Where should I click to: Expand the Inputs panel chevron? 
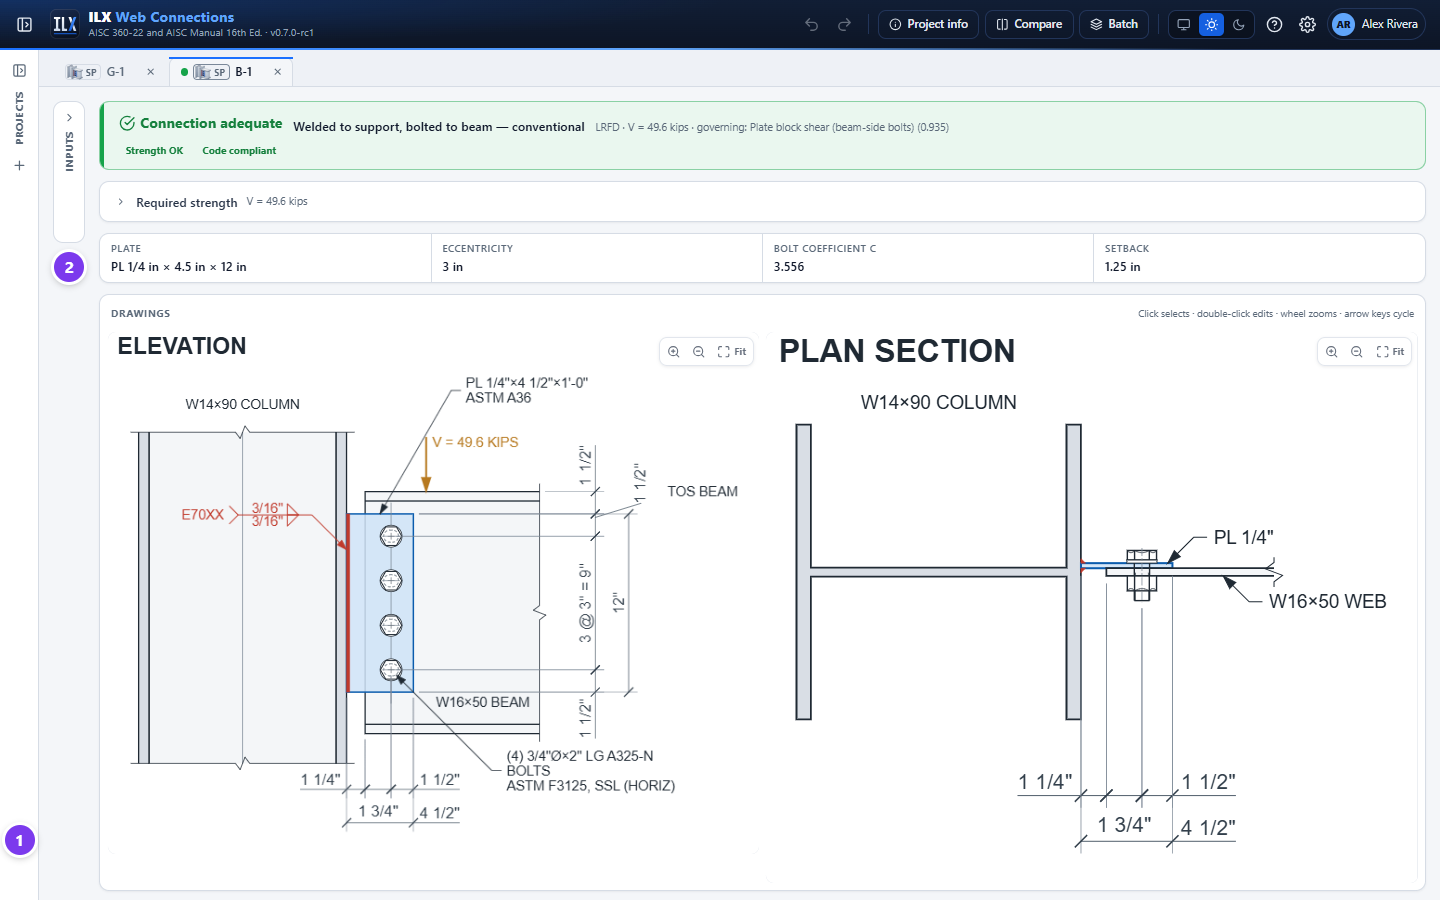click(69, 118)
